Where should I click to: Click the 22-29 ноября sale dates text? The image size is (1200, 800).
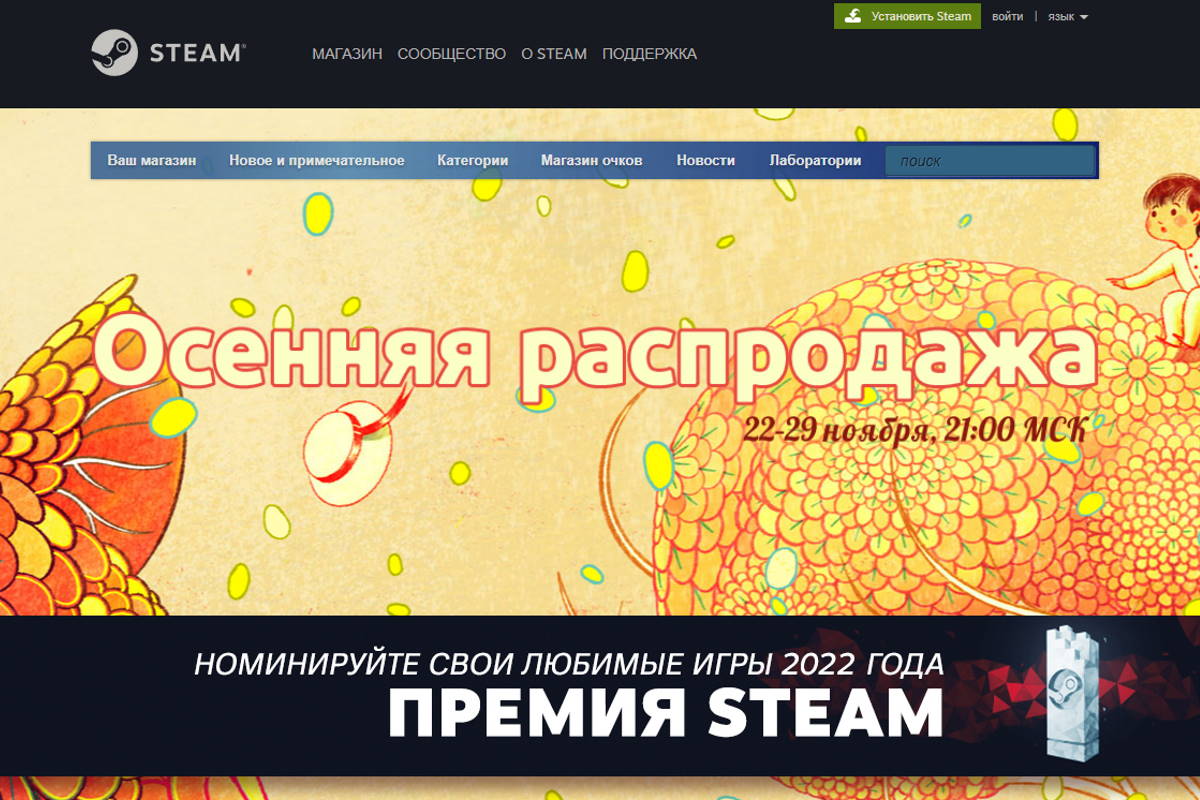coord(912,430)
